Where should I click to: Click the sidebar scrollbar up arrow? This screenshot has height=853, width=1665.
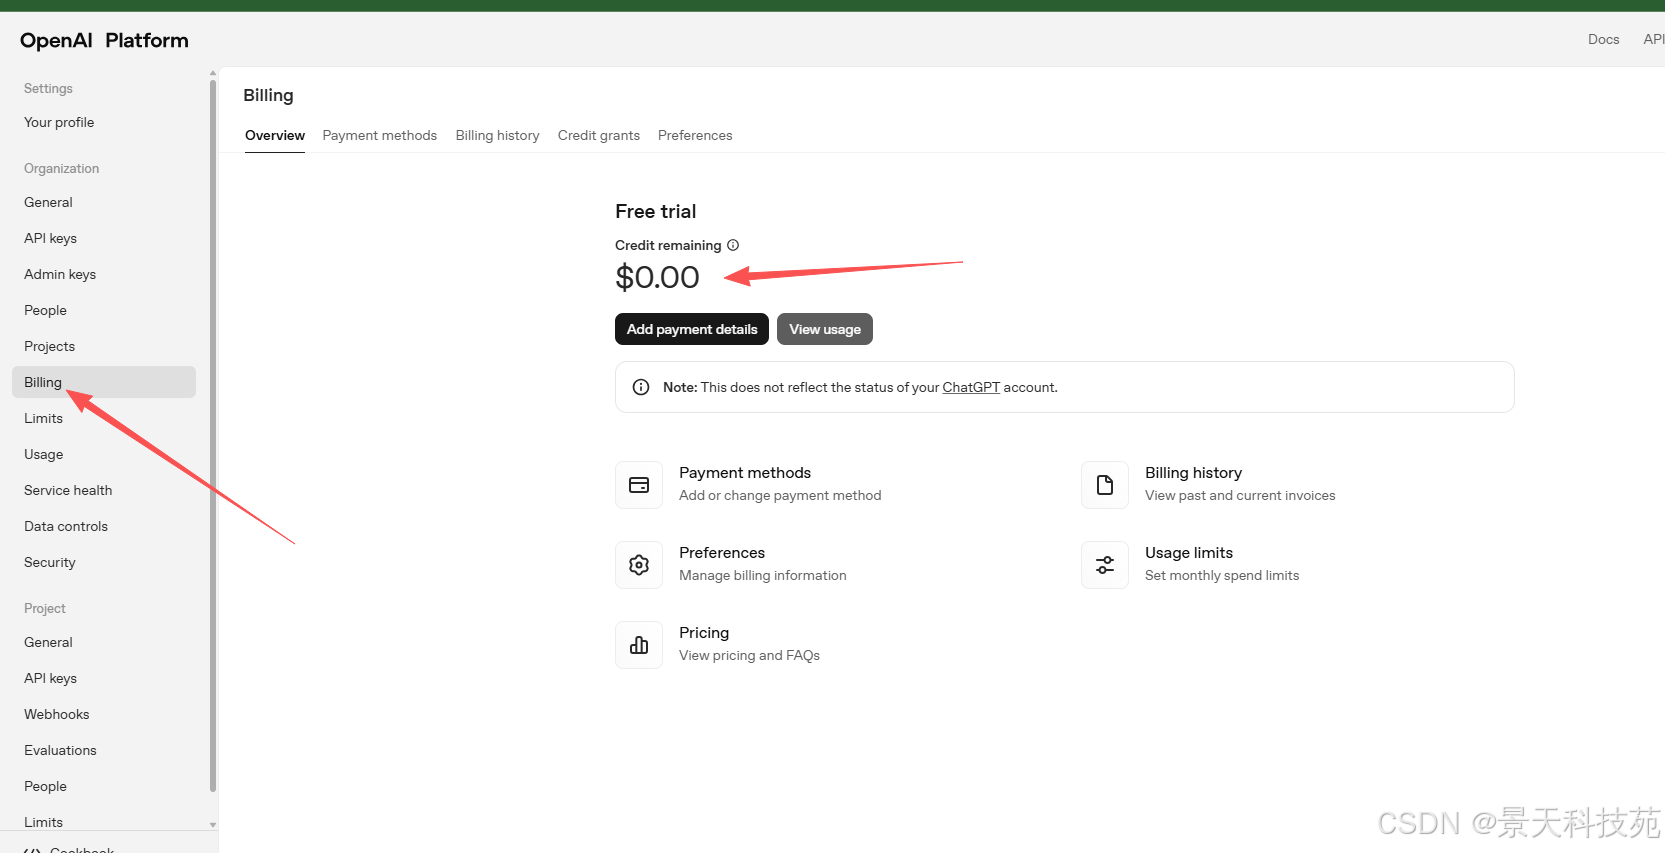pyautogui.click(x=213, y=73)
